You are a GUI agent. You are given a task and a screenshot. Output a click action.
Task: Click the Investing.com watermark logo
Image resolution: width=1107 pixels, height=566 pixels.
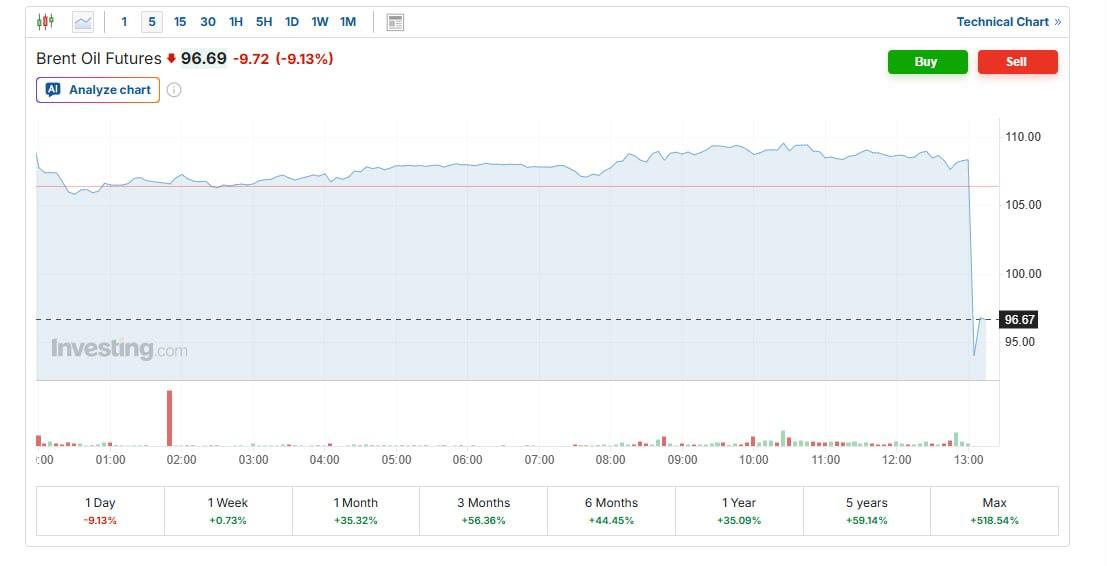[119, 349]
